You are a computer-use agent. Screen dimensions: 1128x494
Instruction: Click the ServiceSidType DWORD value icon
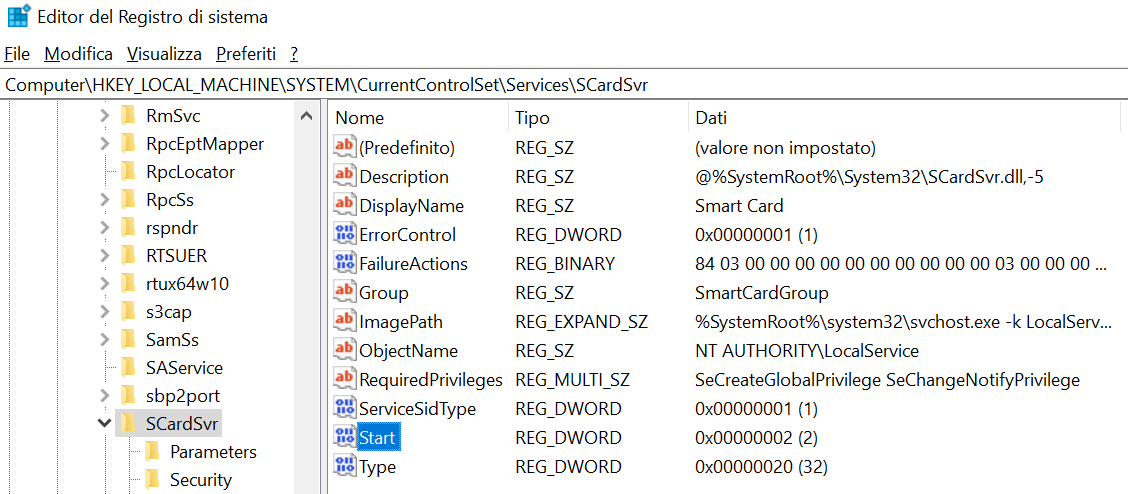tap(345, 408)
